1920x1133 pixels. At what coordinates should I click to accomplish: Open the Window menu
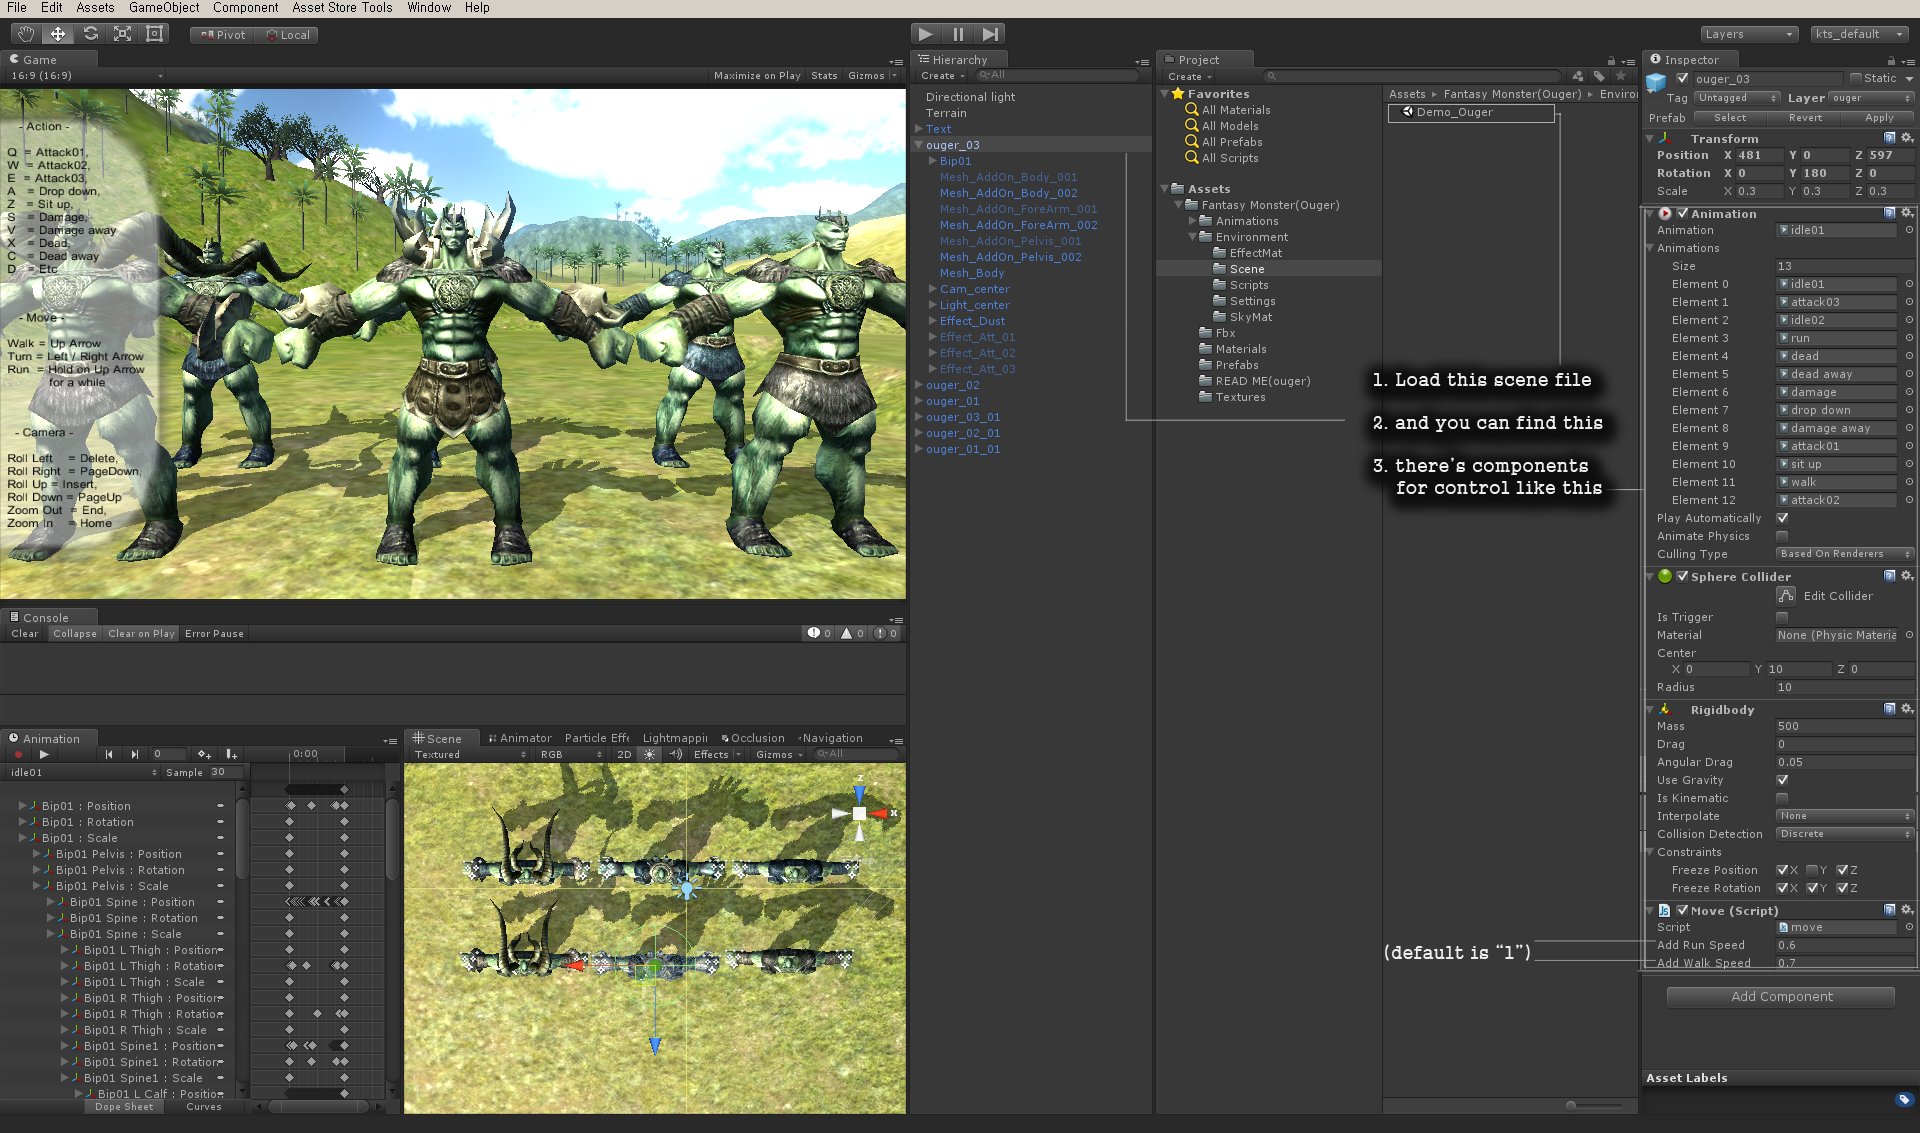click(429, 7)
